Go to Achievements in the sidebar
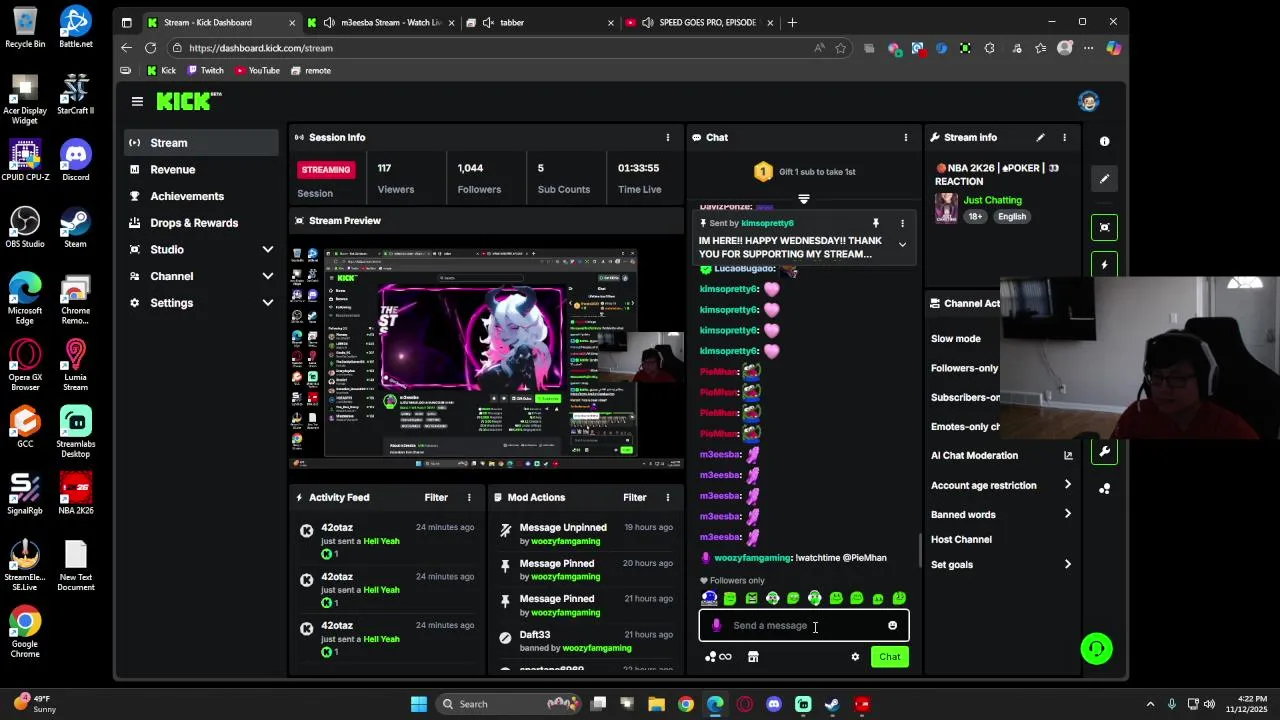 tap(201, 196)
